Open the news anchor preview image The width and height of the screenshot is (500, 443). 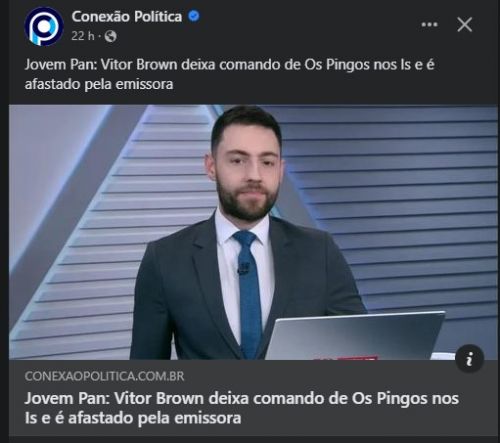253,232
